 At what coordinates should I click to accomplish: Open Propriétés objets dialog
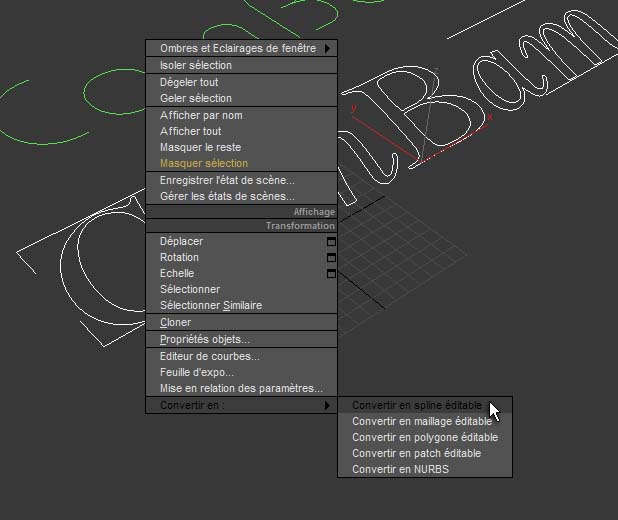pos(241,339)
